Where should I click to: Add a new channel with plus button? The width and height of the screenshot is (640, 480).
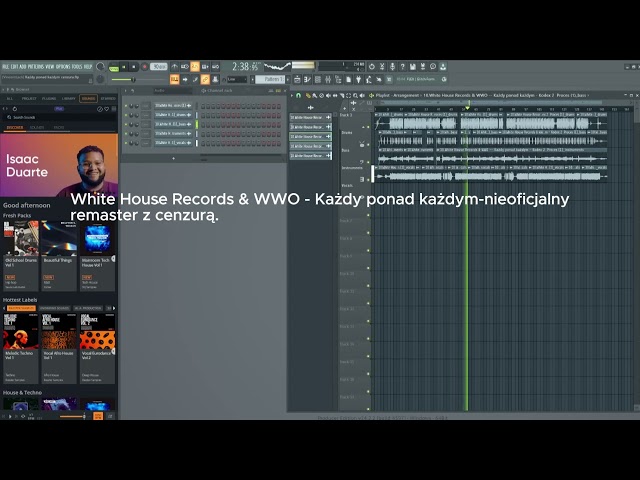tap(173, 158)
